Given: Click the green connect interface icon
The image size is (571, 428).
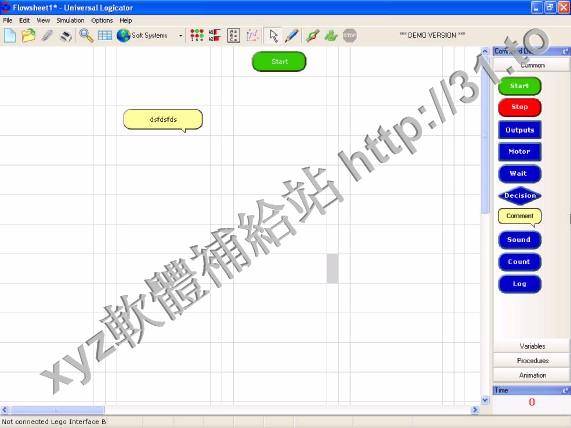Looking at the screenshot, I should 313,36.
